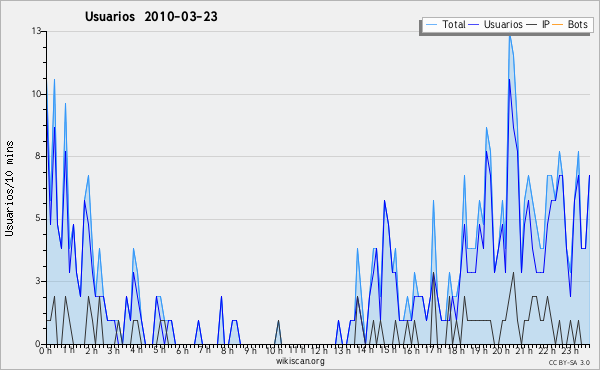This screenshot has width=600, height=370.
Task: Click the Bots legend entry
Action: tap(570, 24)
